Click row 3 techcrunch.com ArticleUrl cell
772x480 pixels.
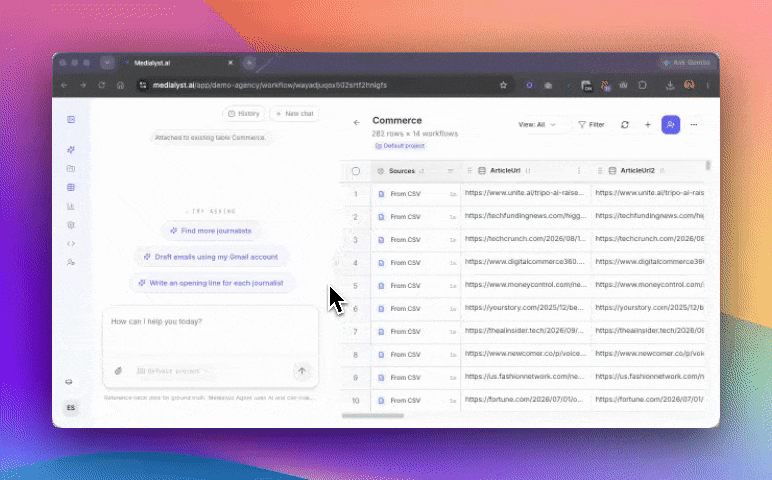[x=525, y=239]
